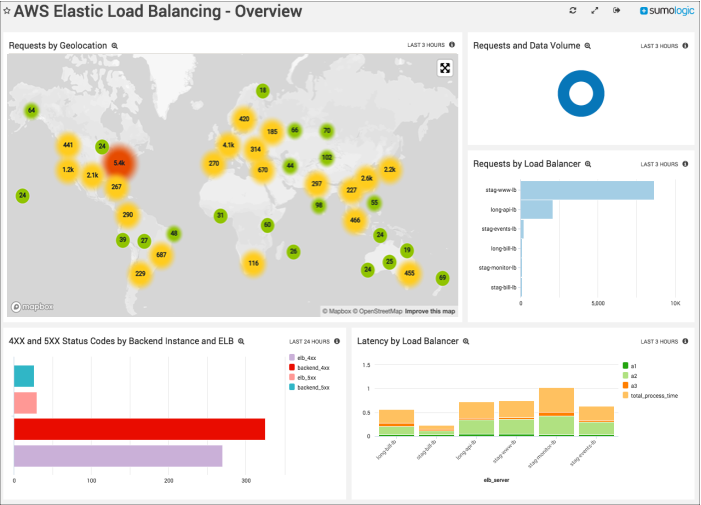Click the OpenStreetMap attribution link
701x505 pixels.
[379, 311]
